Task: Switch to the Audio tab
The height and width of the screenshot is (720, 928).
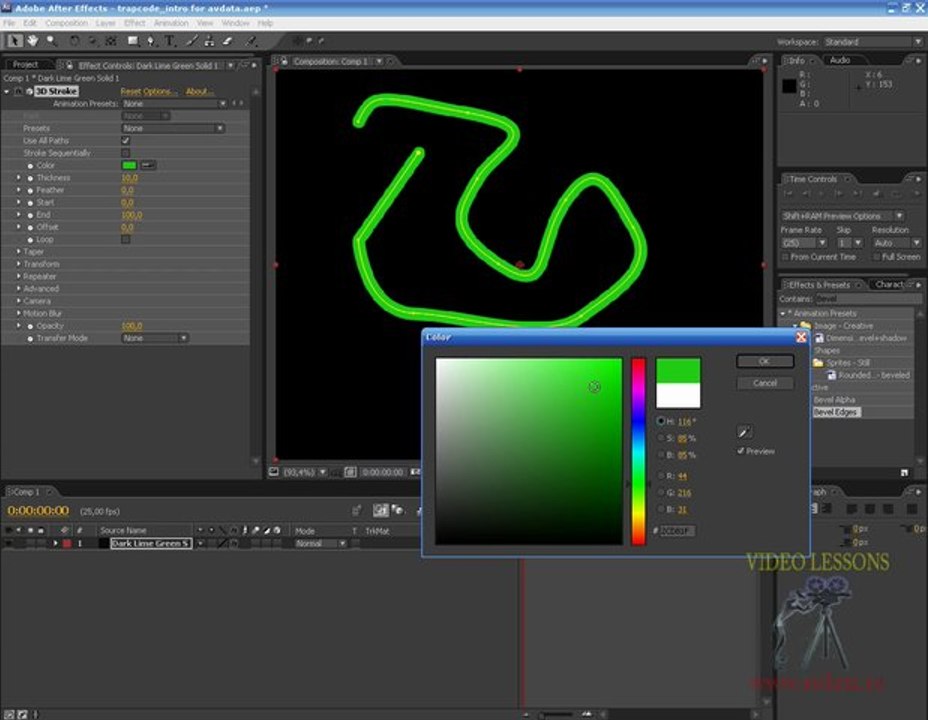Action: (x=840, y=60)
